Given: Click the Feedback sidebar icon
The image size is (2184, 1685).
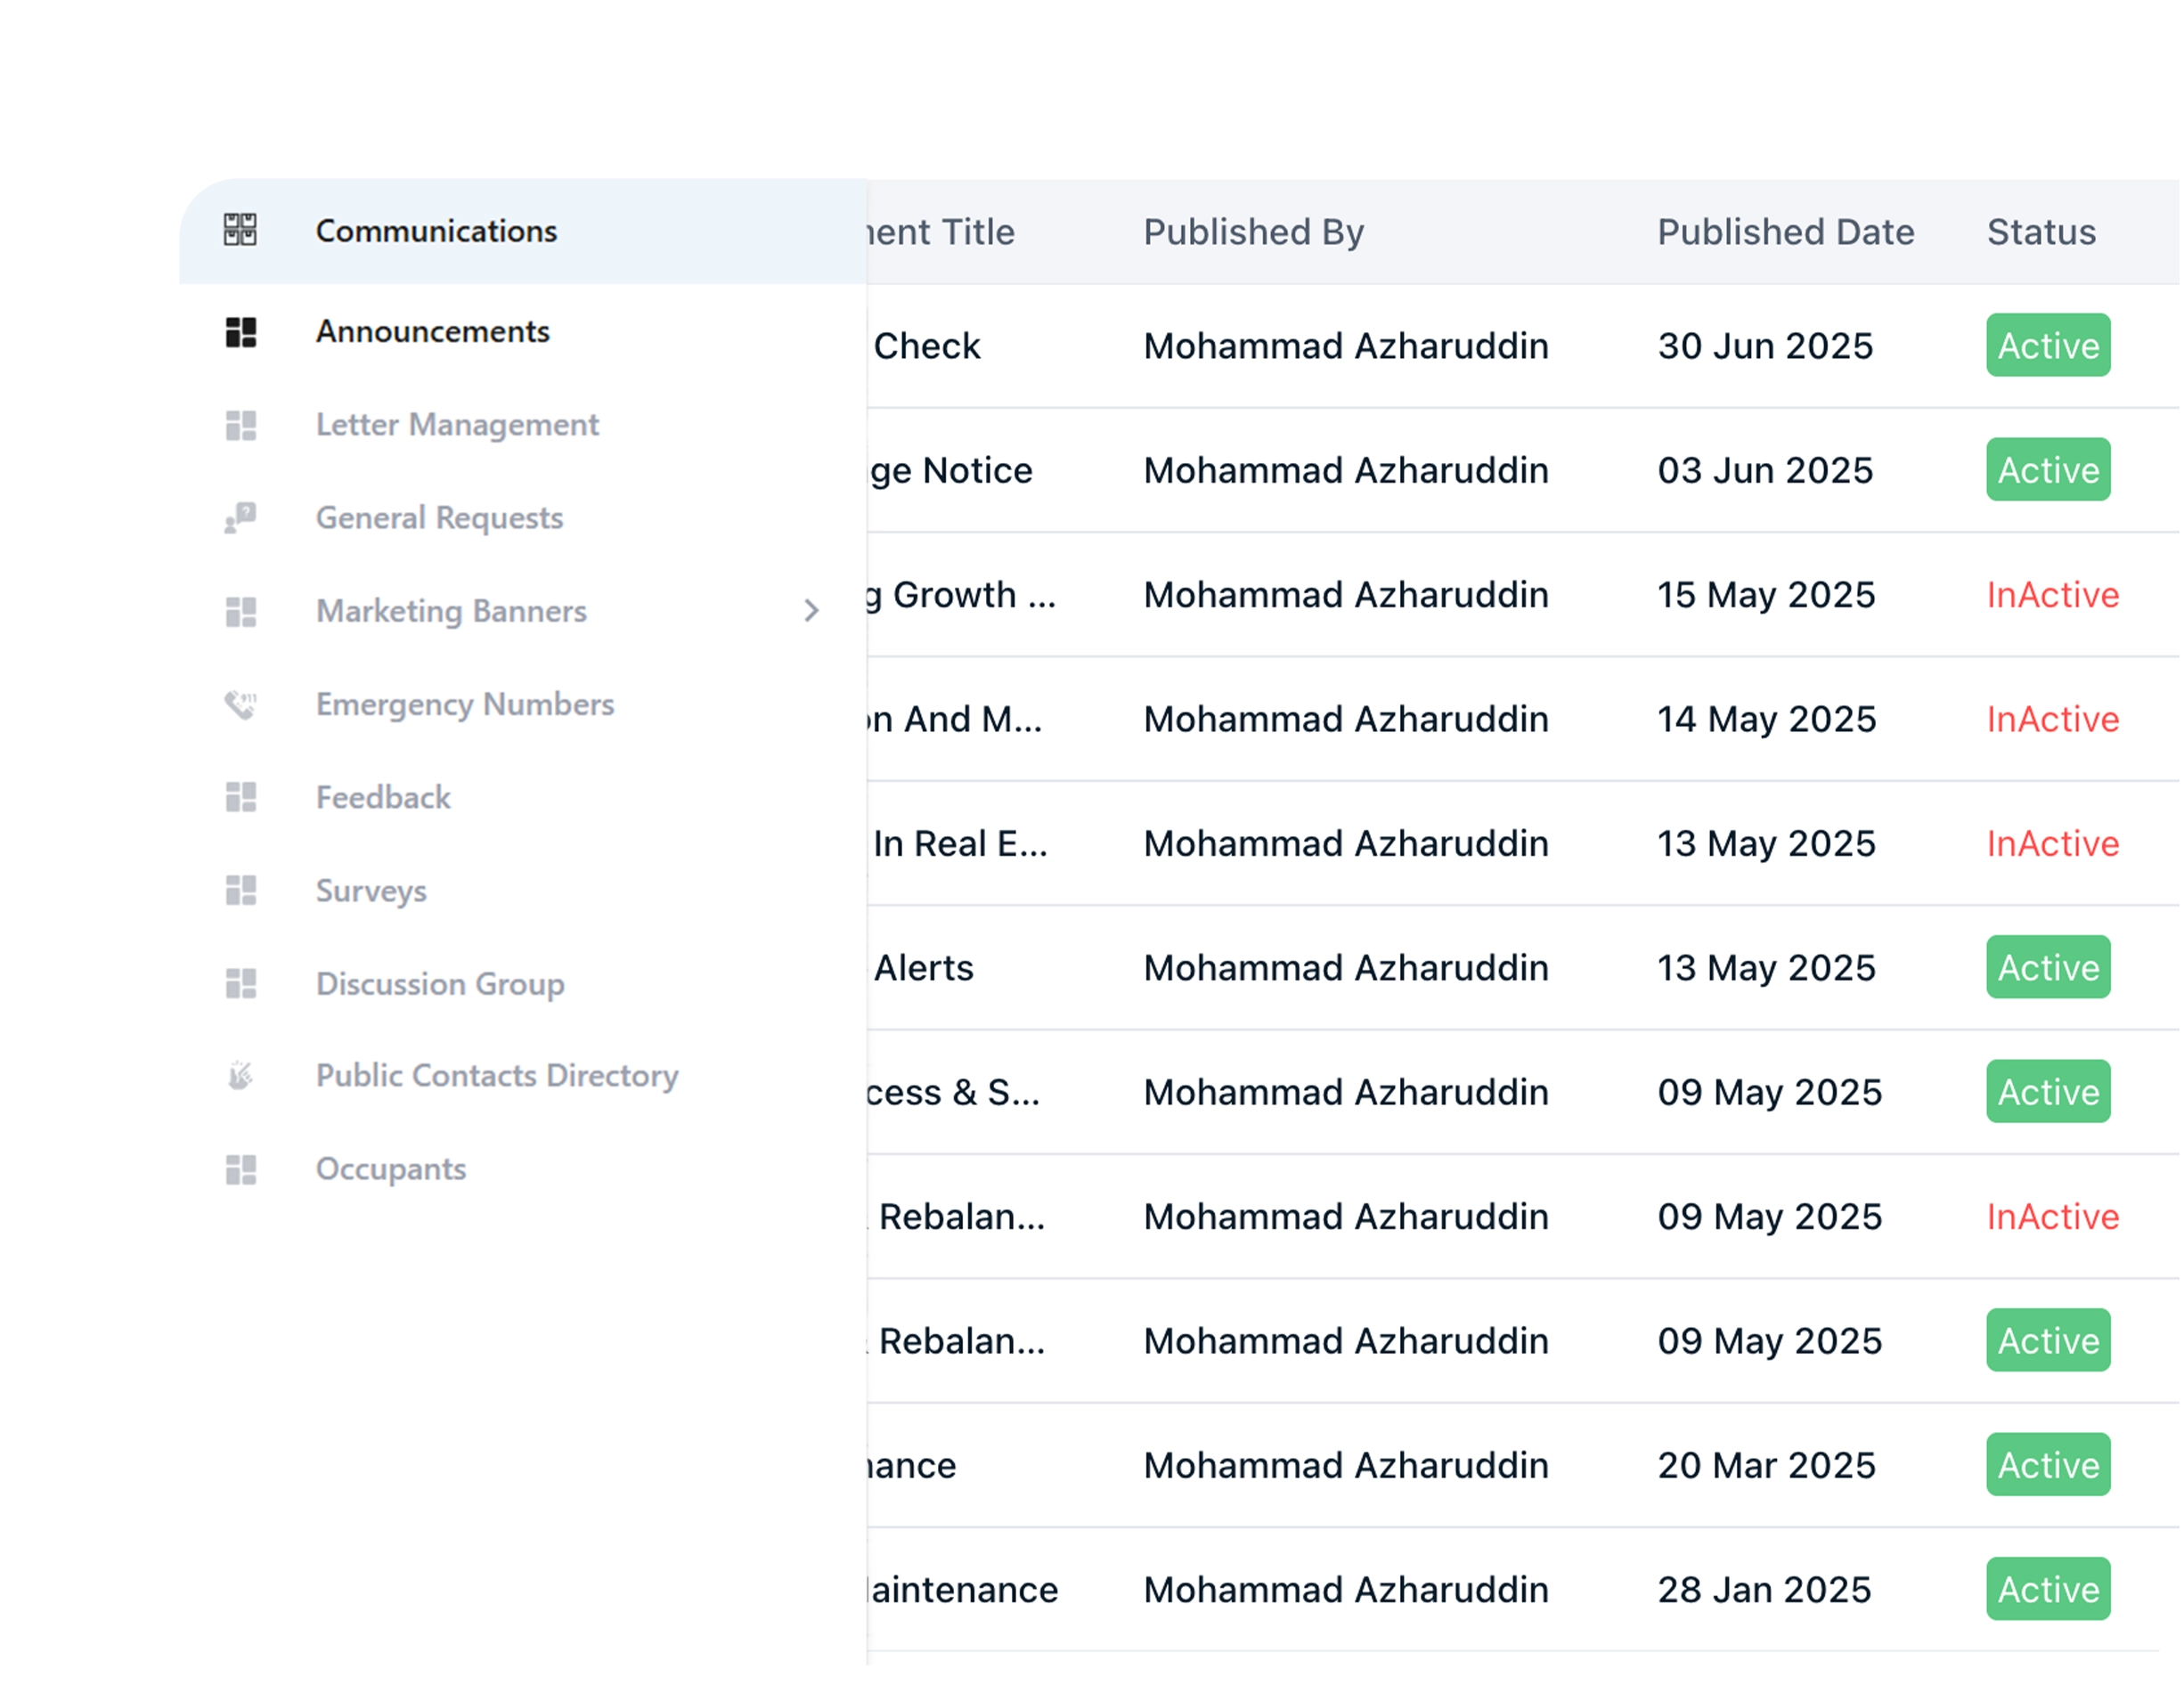Looking at the screenshot, I should (240, 797).
